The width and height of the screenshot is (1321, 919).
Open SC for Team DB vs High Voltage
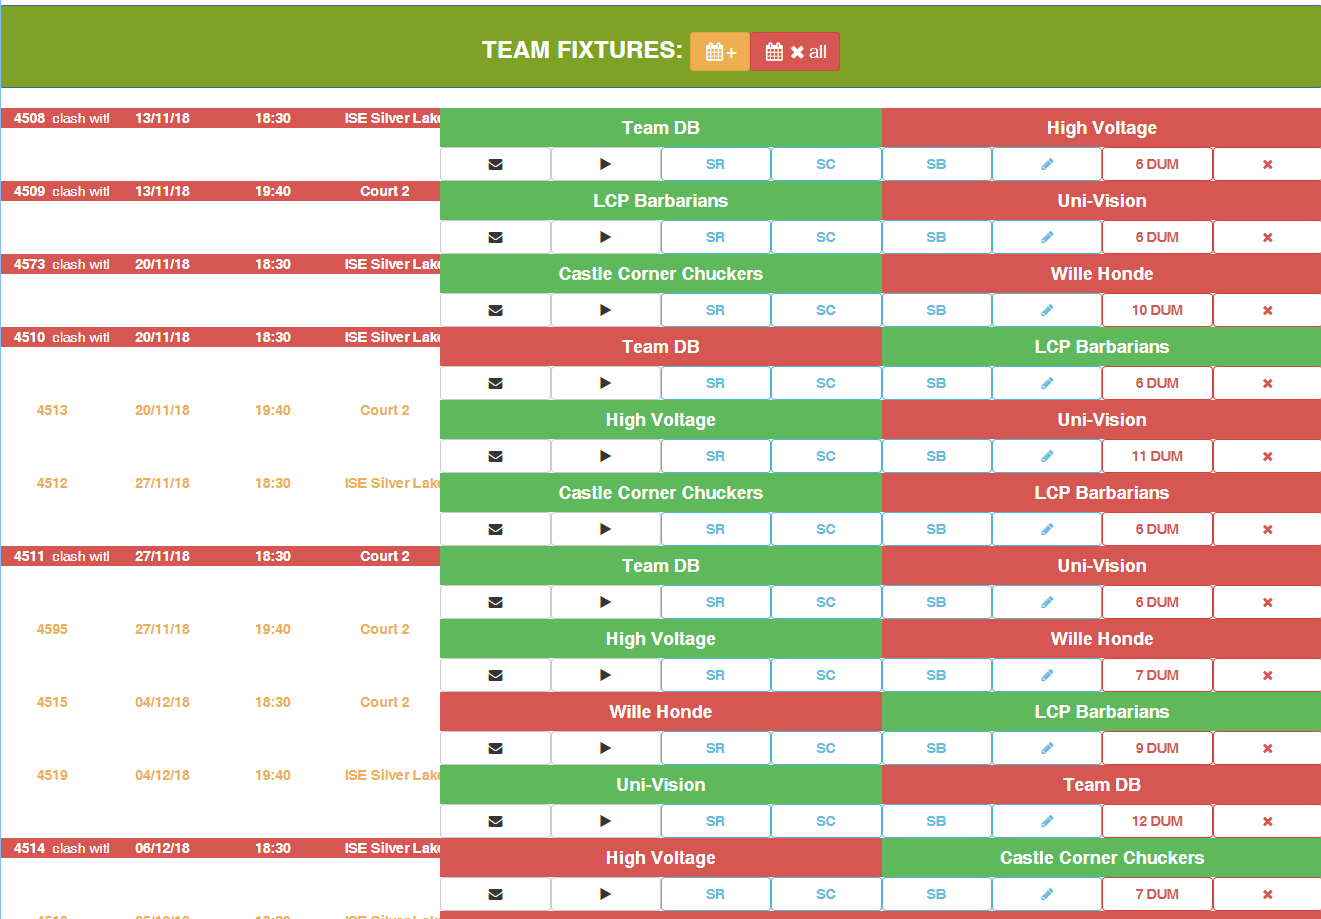point(826,163)
